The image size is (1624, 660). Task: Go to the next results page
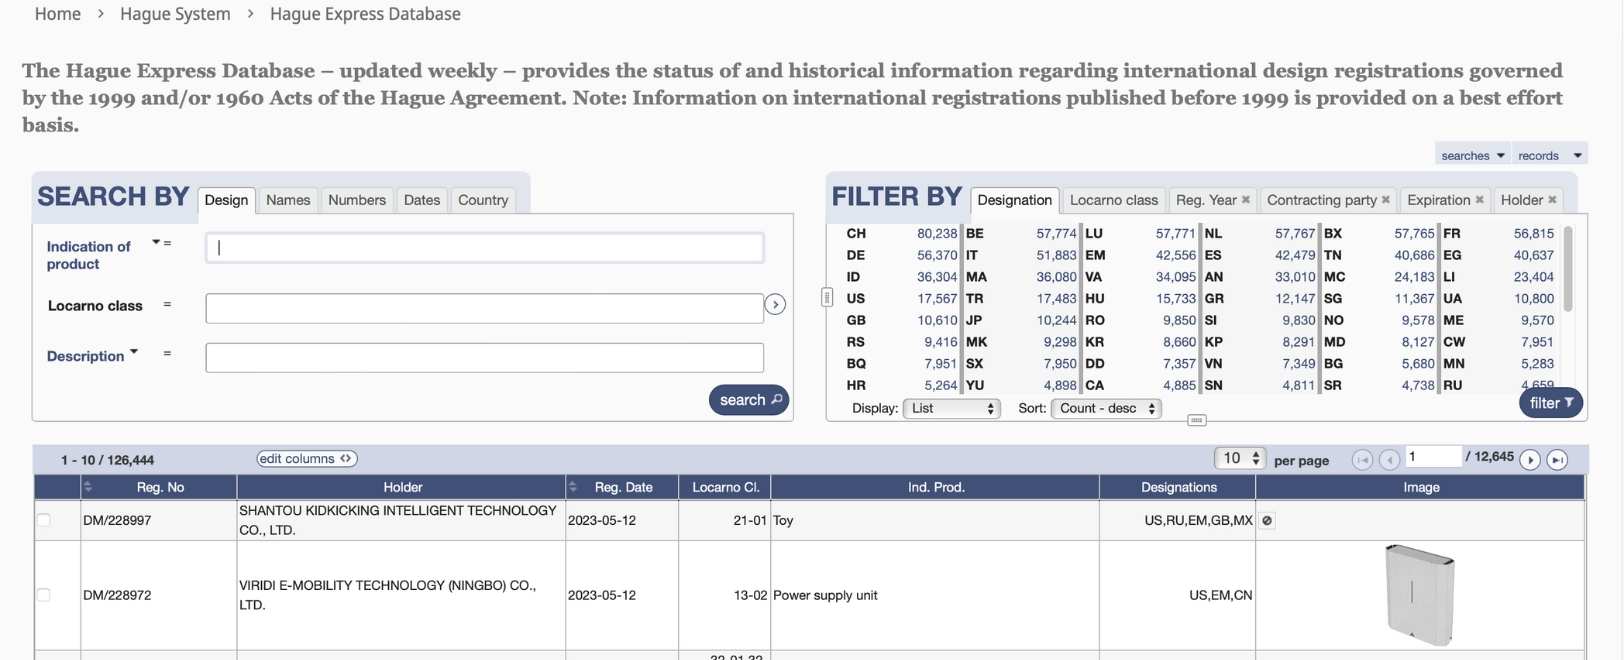pos(1530,460)
